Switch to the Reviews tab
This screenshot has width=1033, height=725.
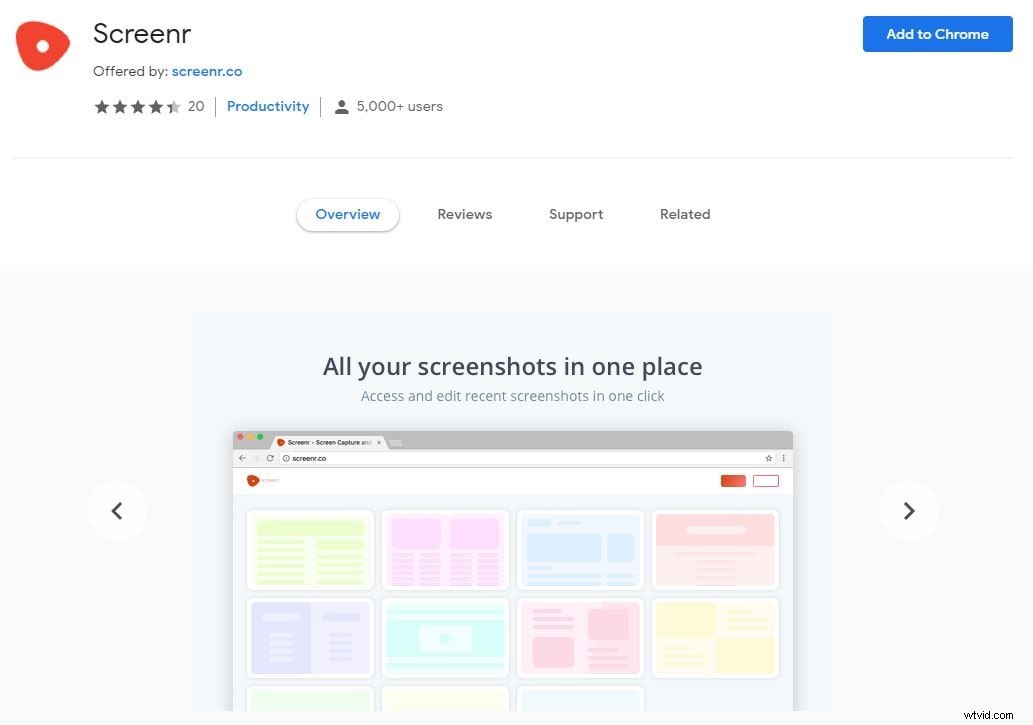pyautogui.click(x=464, y=214)
